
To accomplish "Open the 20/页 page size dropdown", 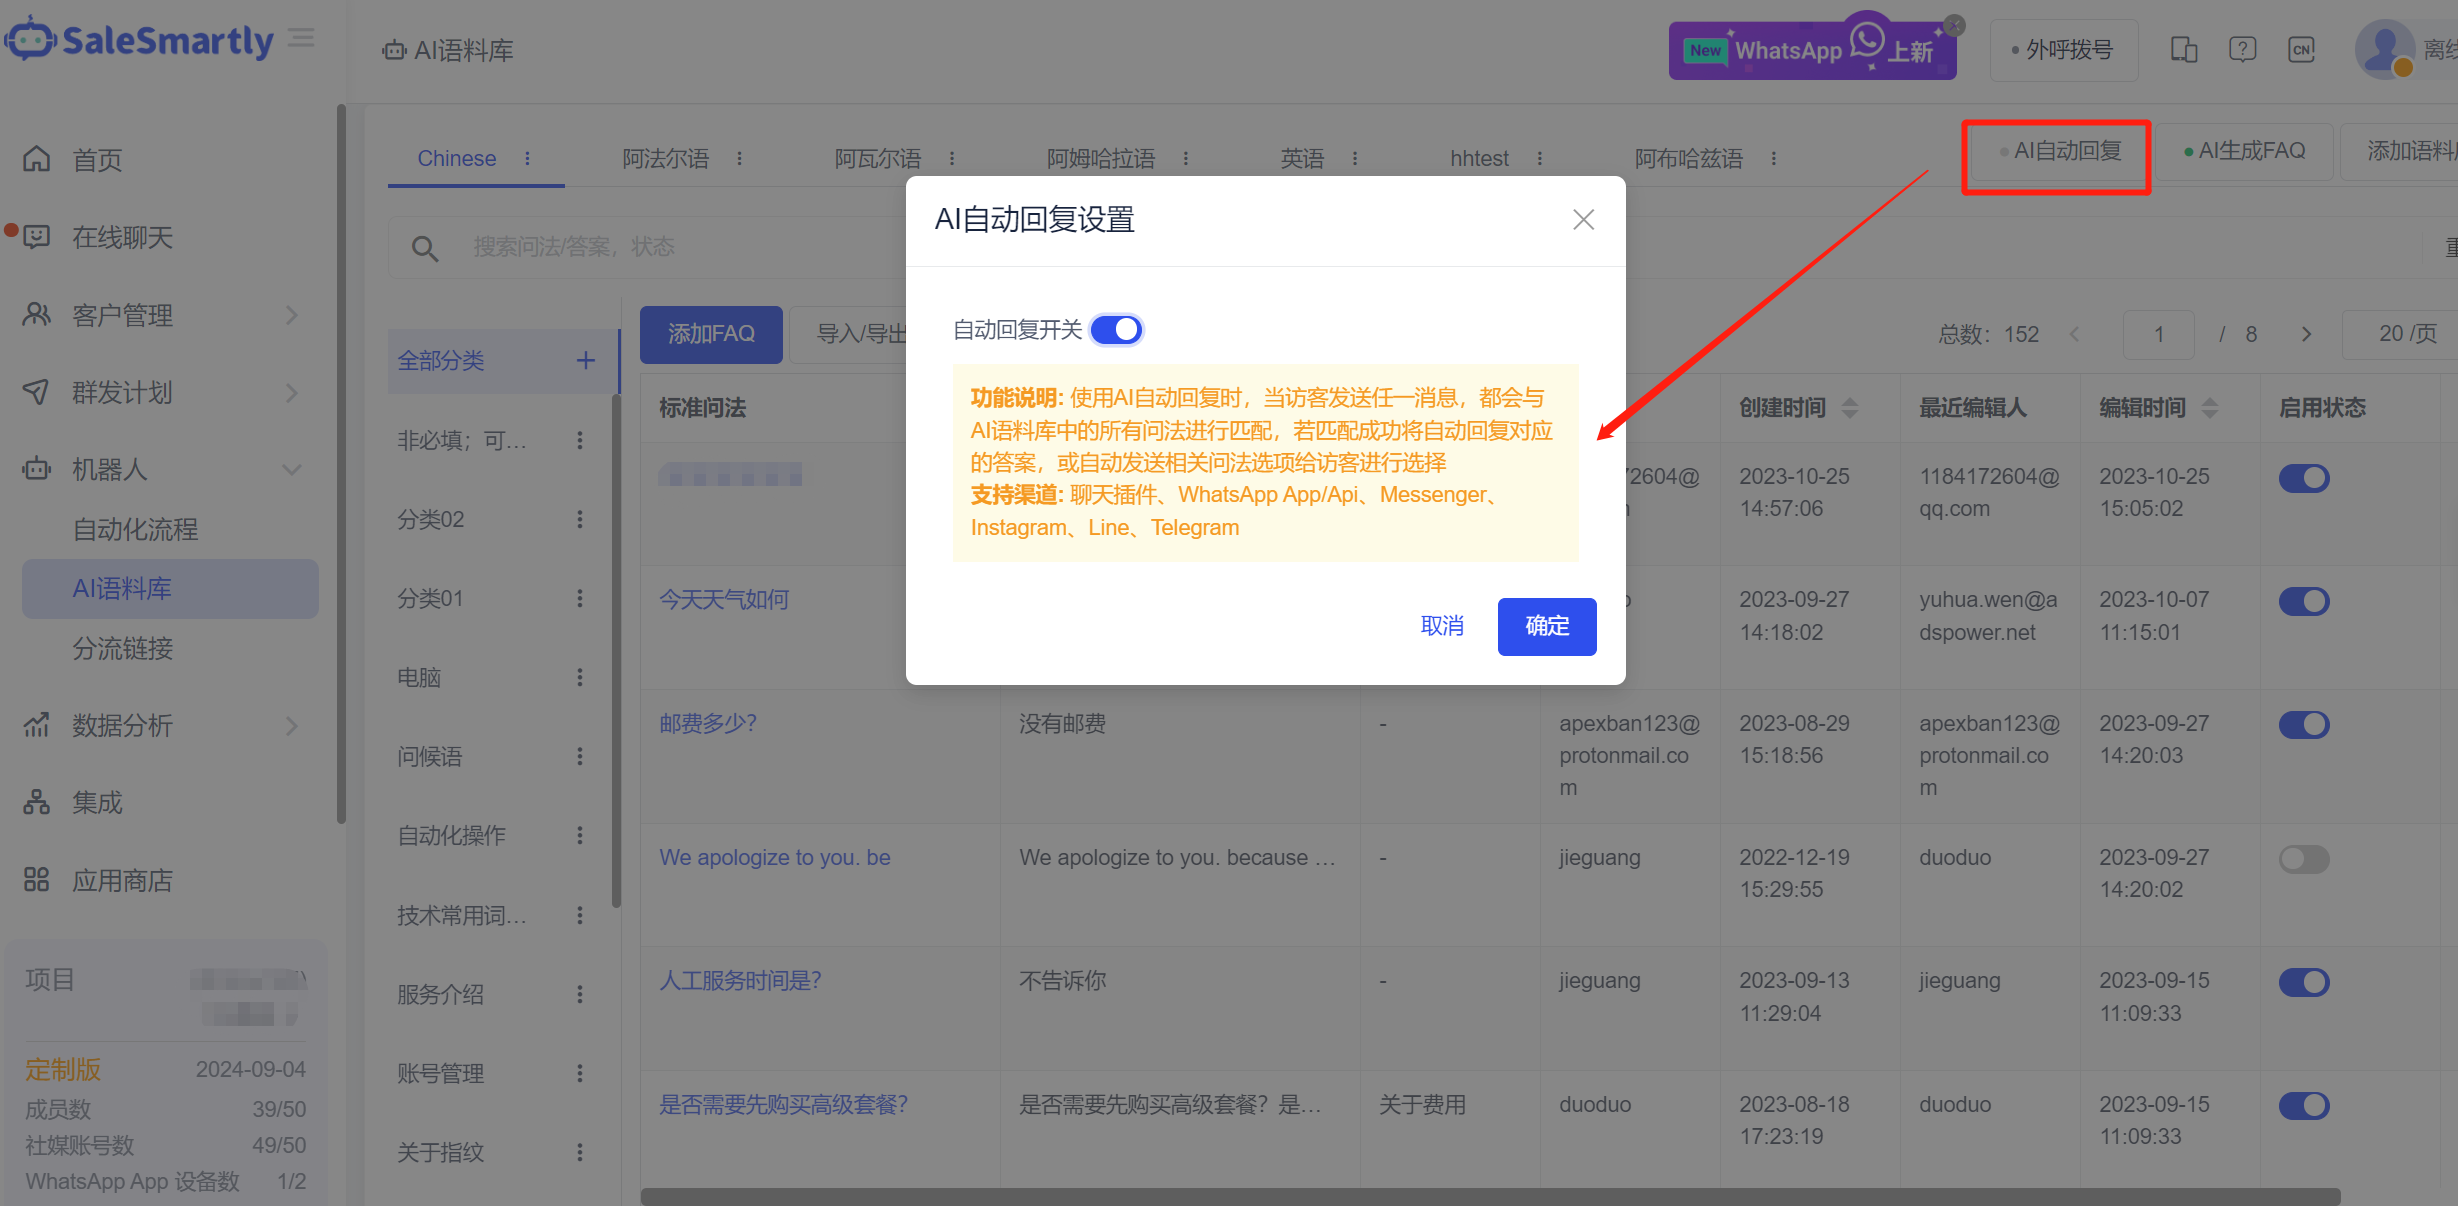I will click(2406, 334).
